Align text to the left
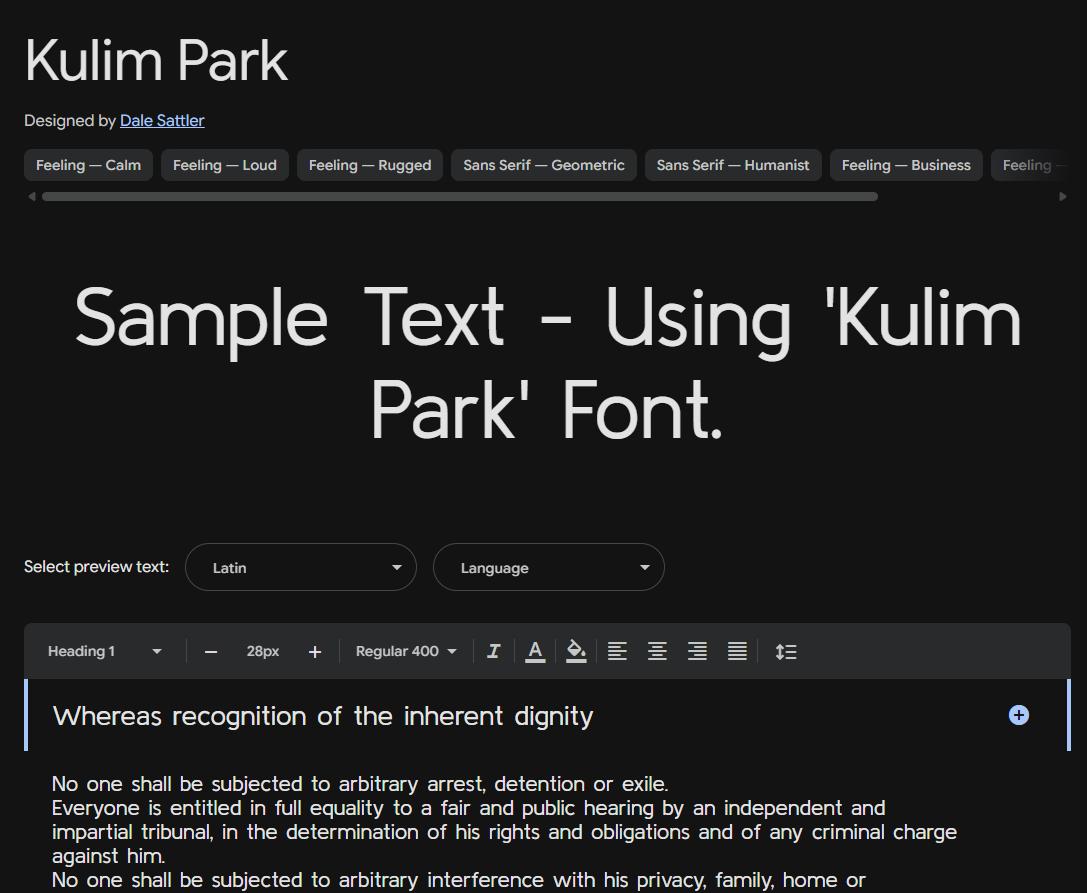 tap(617, 651)
